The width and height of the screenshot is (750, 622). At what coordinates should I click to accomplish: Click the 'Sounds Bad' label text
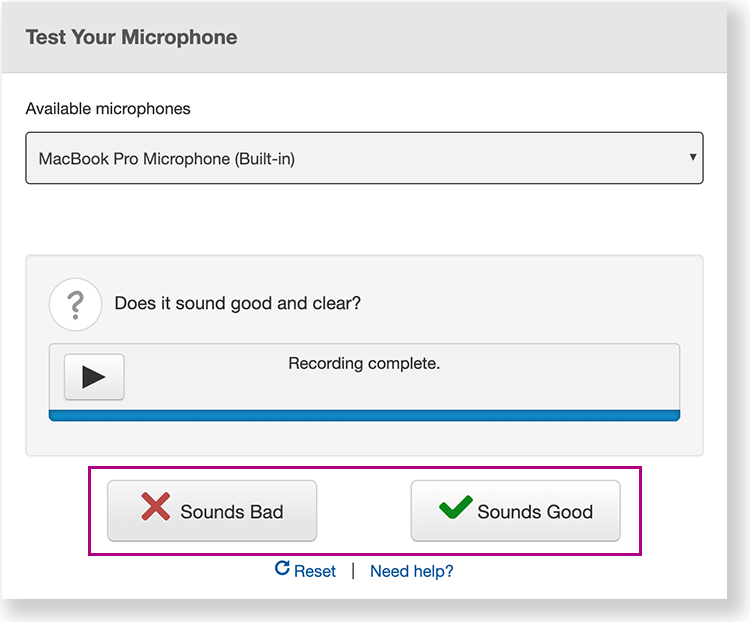tap(232, 512)
